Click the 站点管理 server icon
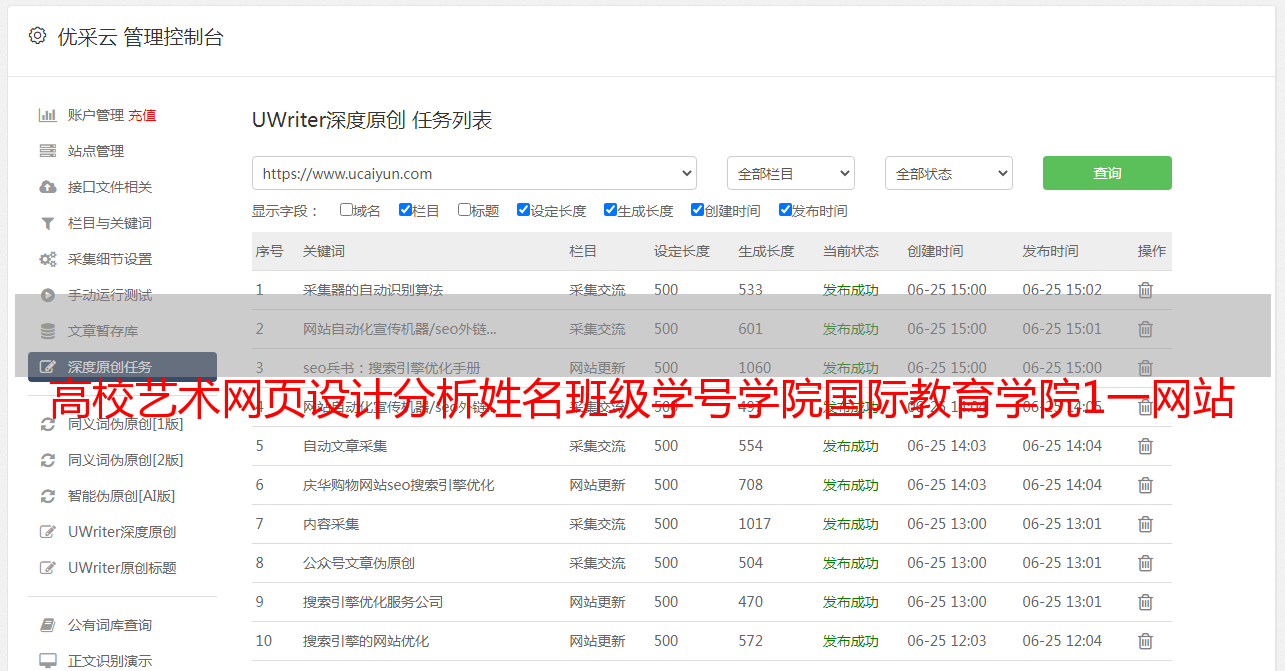The height and width of the screenshot is (671, 1285). (47, 151)
